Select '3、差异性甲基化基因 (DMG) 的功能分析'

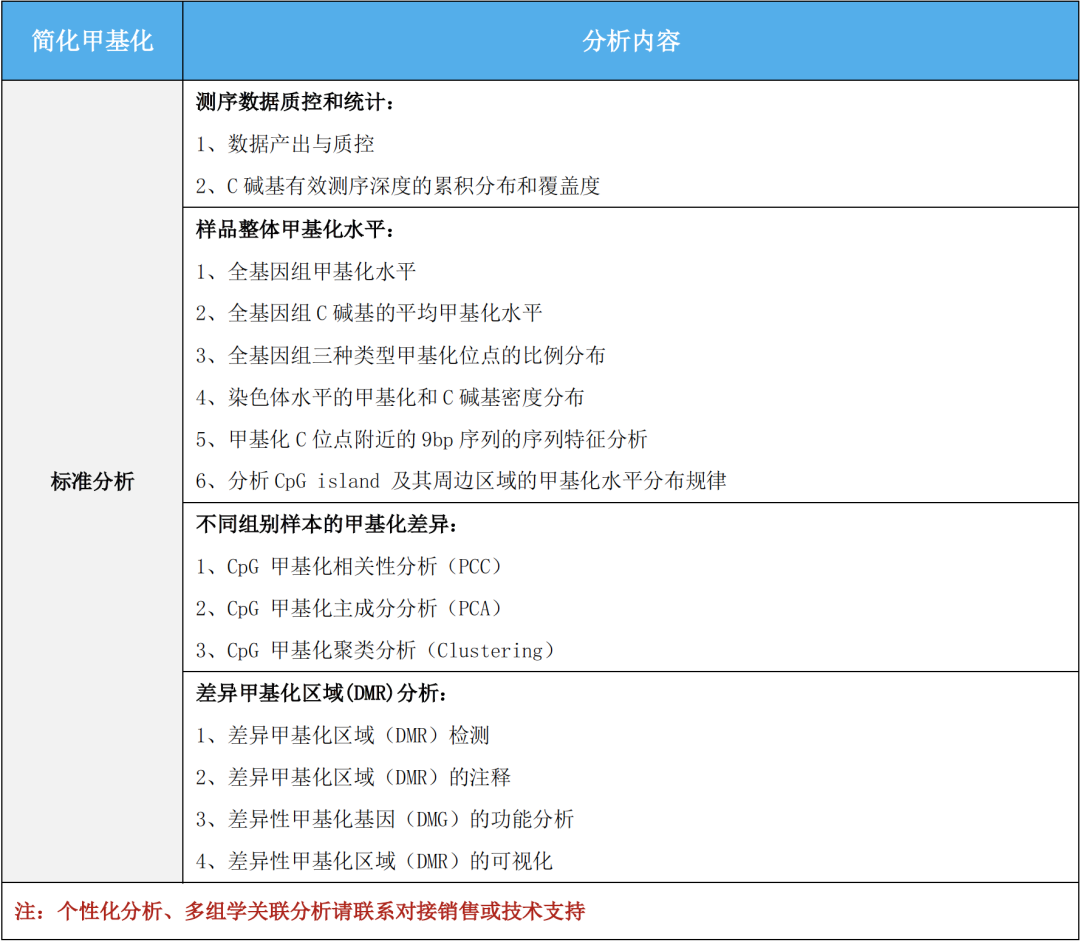[x=385, y=819]
